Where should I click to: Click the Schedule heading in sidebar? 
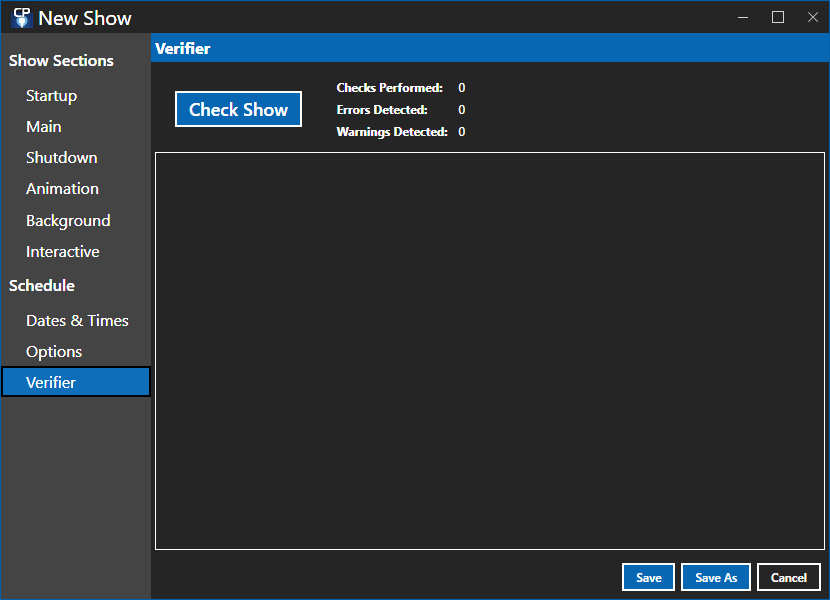pos(42,286)
